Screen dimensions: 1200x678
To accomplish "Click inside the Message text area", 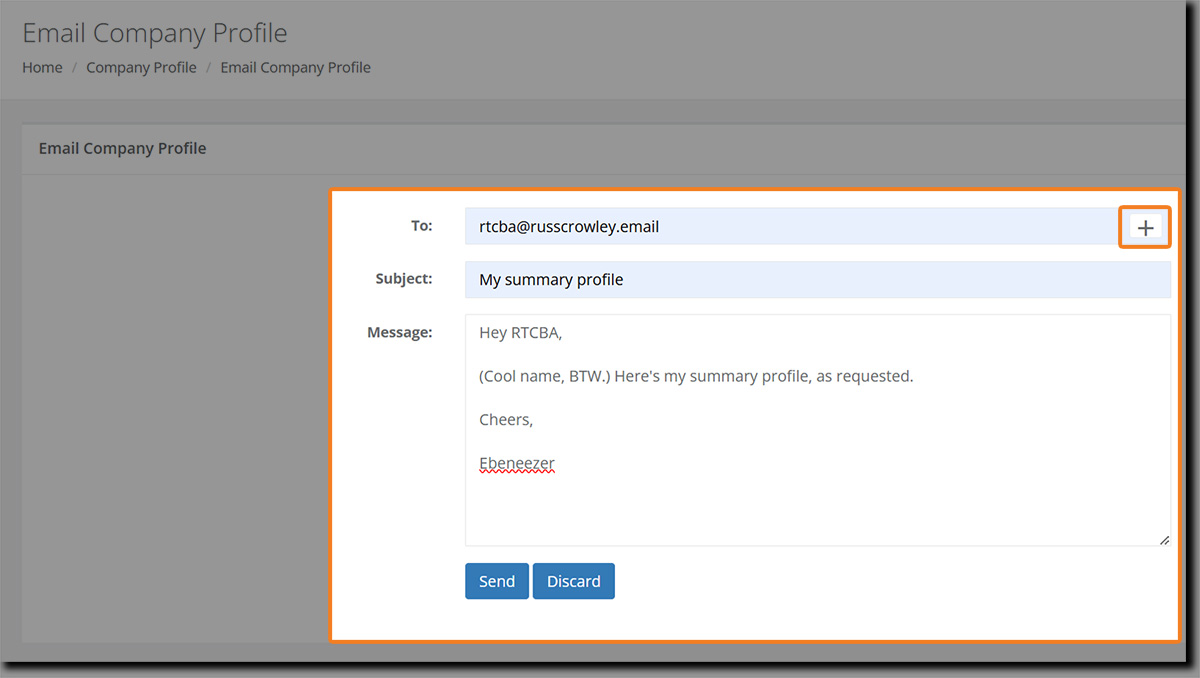I will click(x=817, y=430).
